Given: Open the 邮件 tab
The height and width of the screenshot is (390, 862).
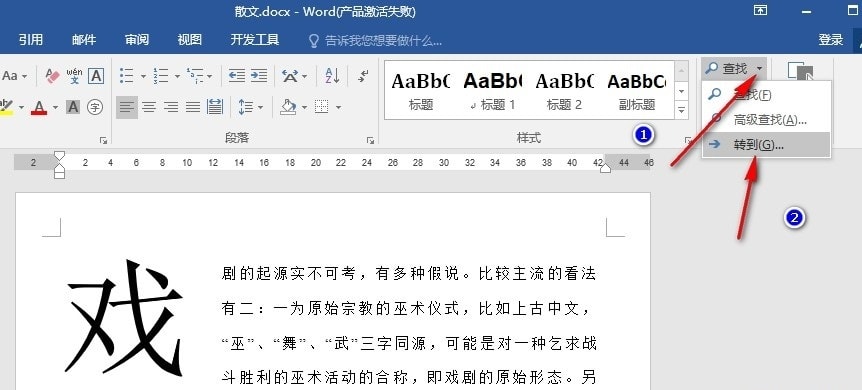Looking at the screenshot, I should pos(84,40).
